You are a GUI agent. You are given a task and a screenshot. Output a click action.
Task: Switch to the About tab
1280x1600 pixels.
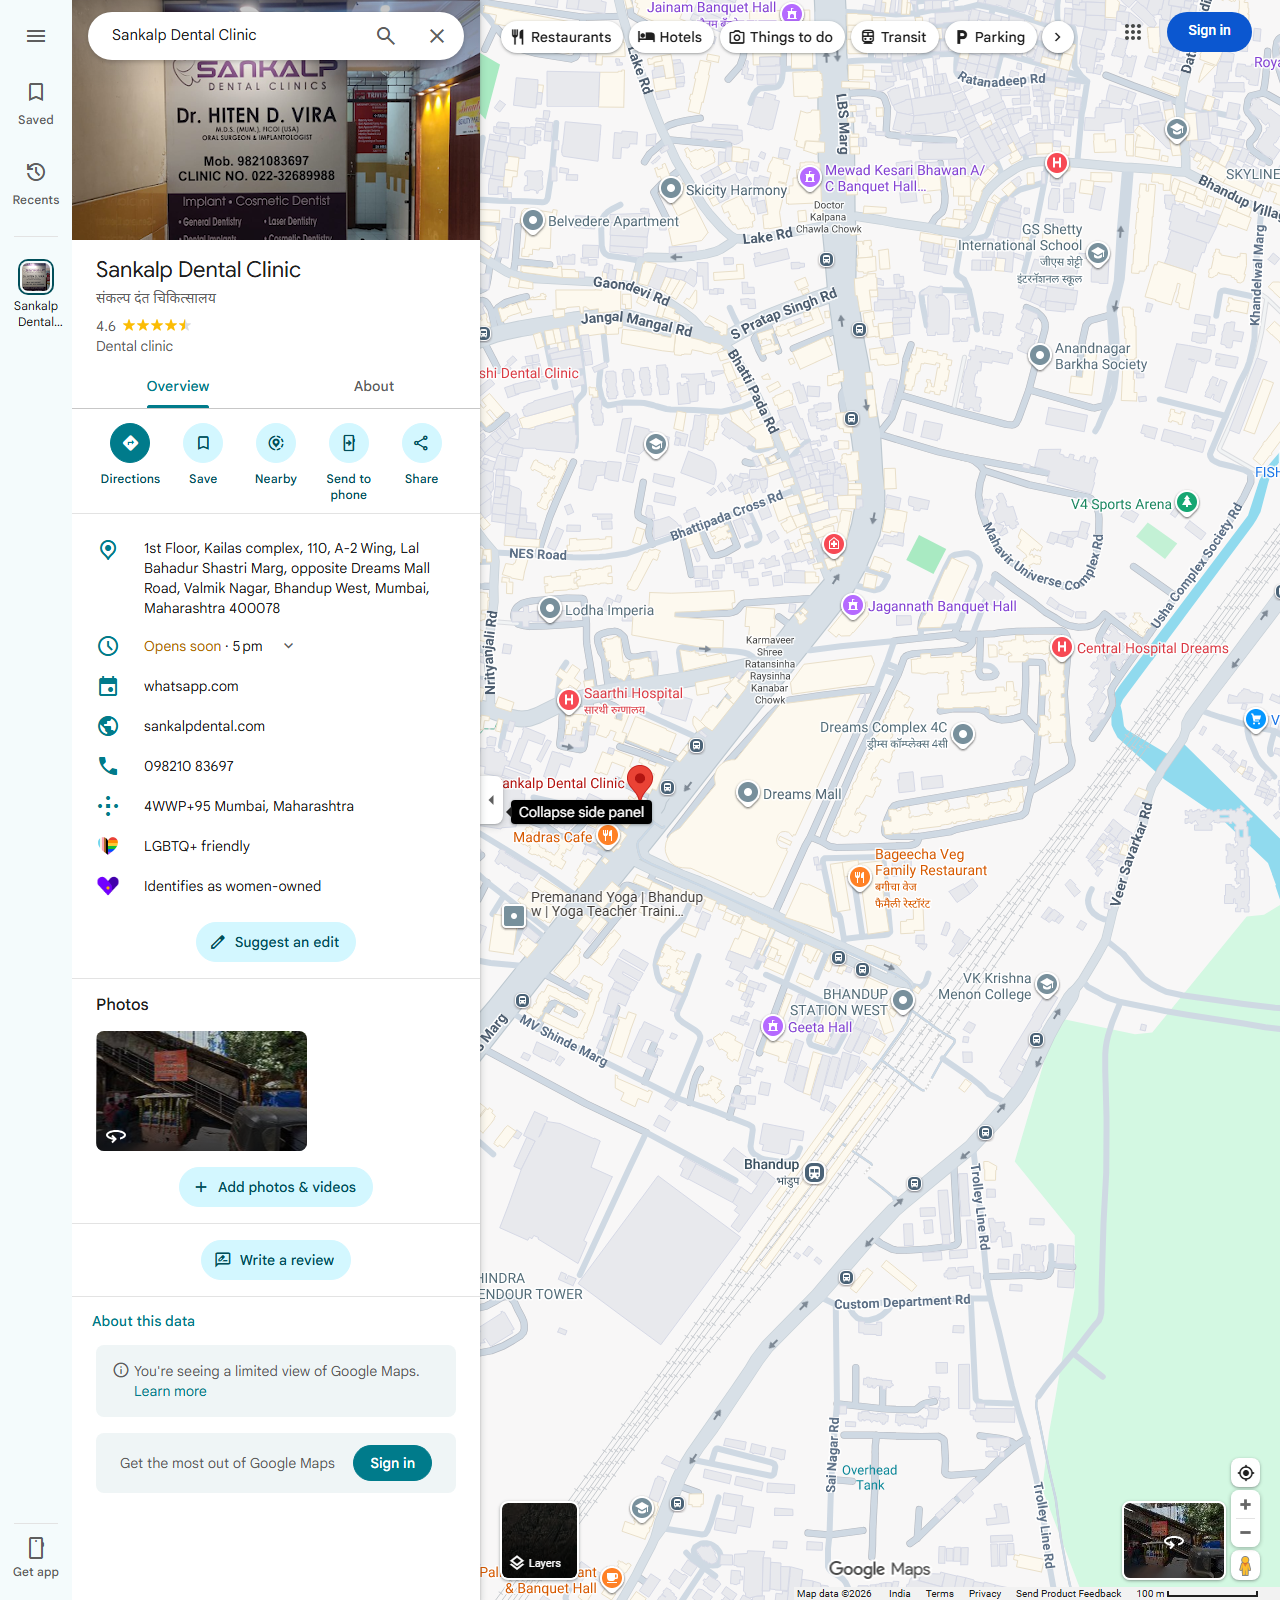click(374, 386)
